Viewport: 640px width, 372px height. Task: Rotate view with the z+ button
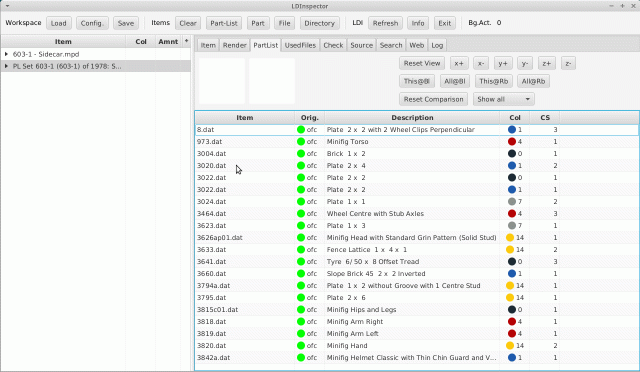click(x=547, y=63)
